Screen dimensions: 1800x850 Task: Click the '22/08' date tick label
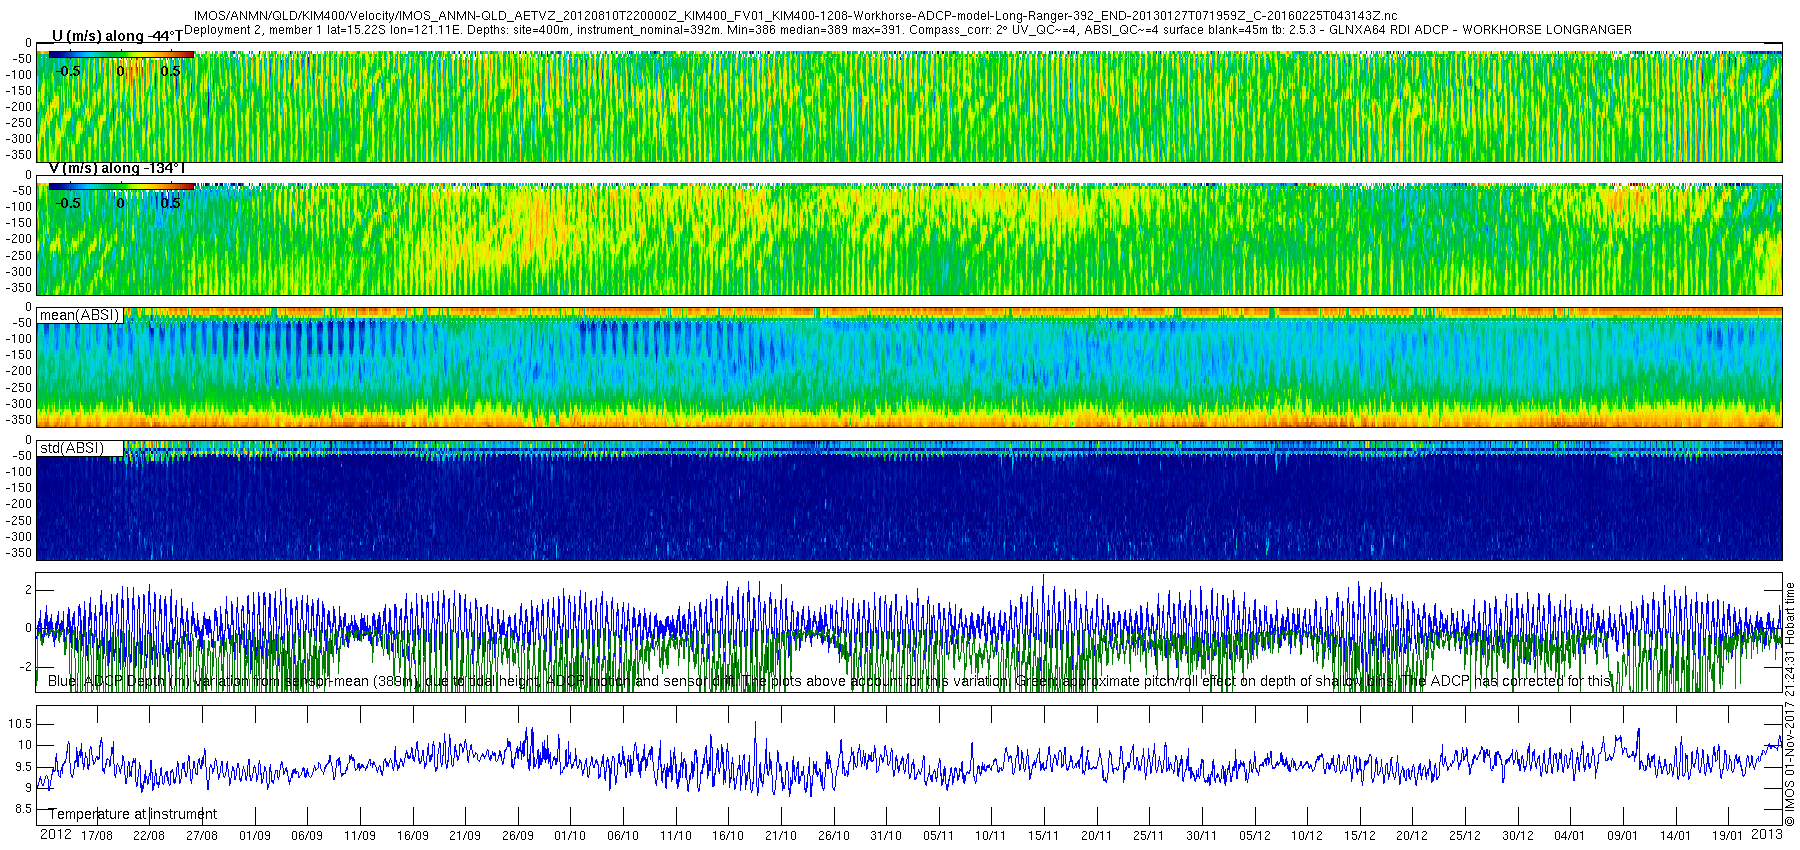[x=149, y=836]
